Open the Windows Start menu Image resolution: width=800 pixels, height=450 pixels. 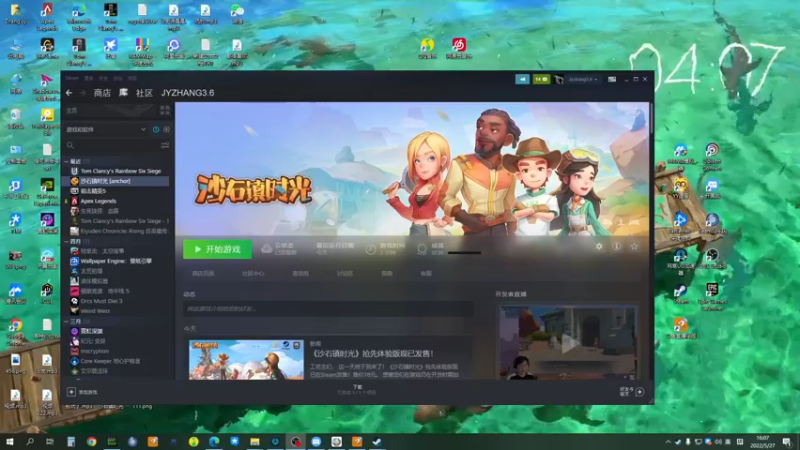pos(9,441)
